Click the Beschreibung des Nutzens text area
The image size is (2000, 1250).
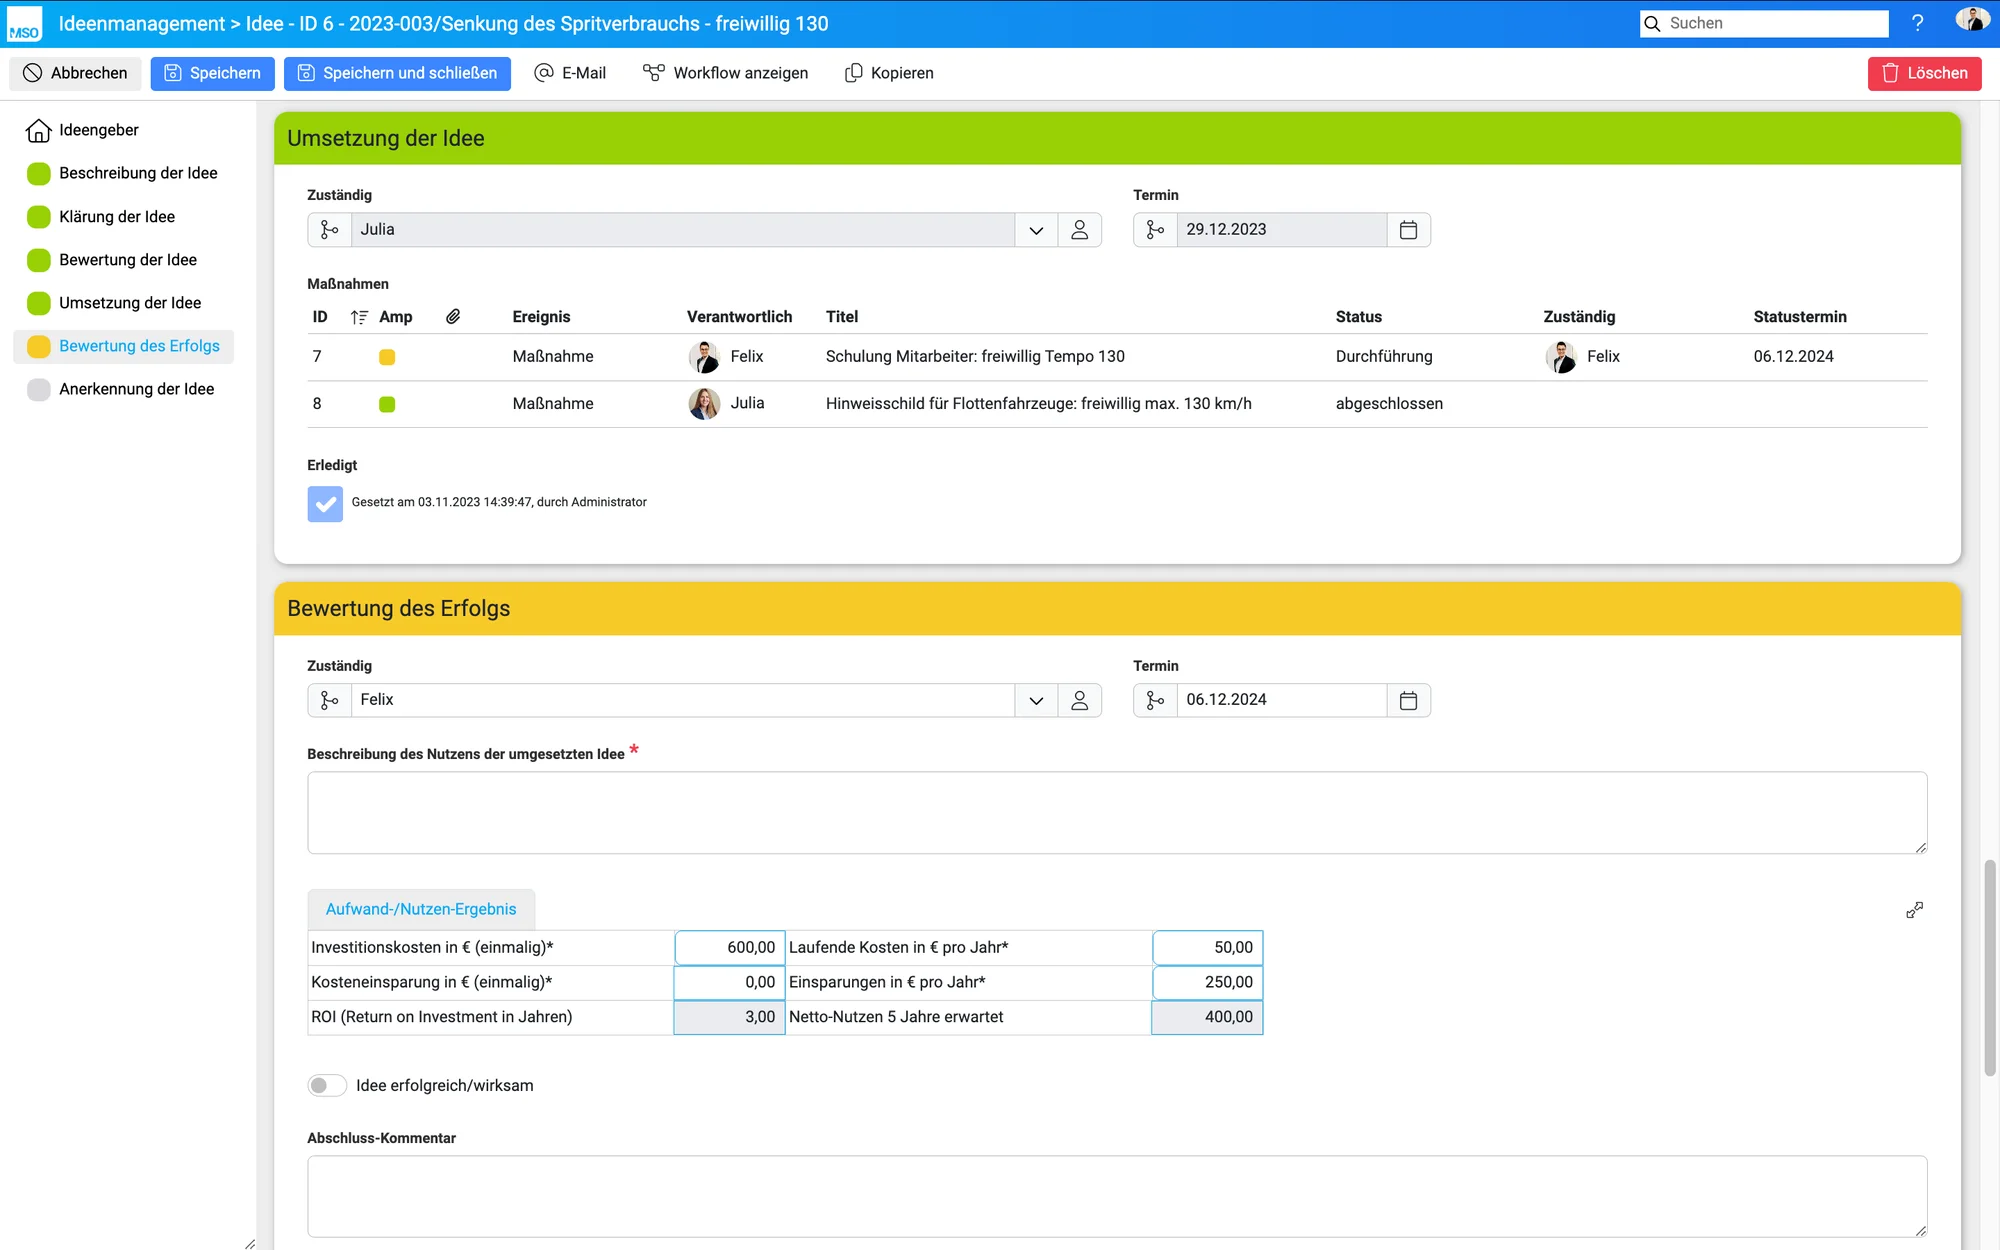pyautogui.click(x=1117, y=812)
